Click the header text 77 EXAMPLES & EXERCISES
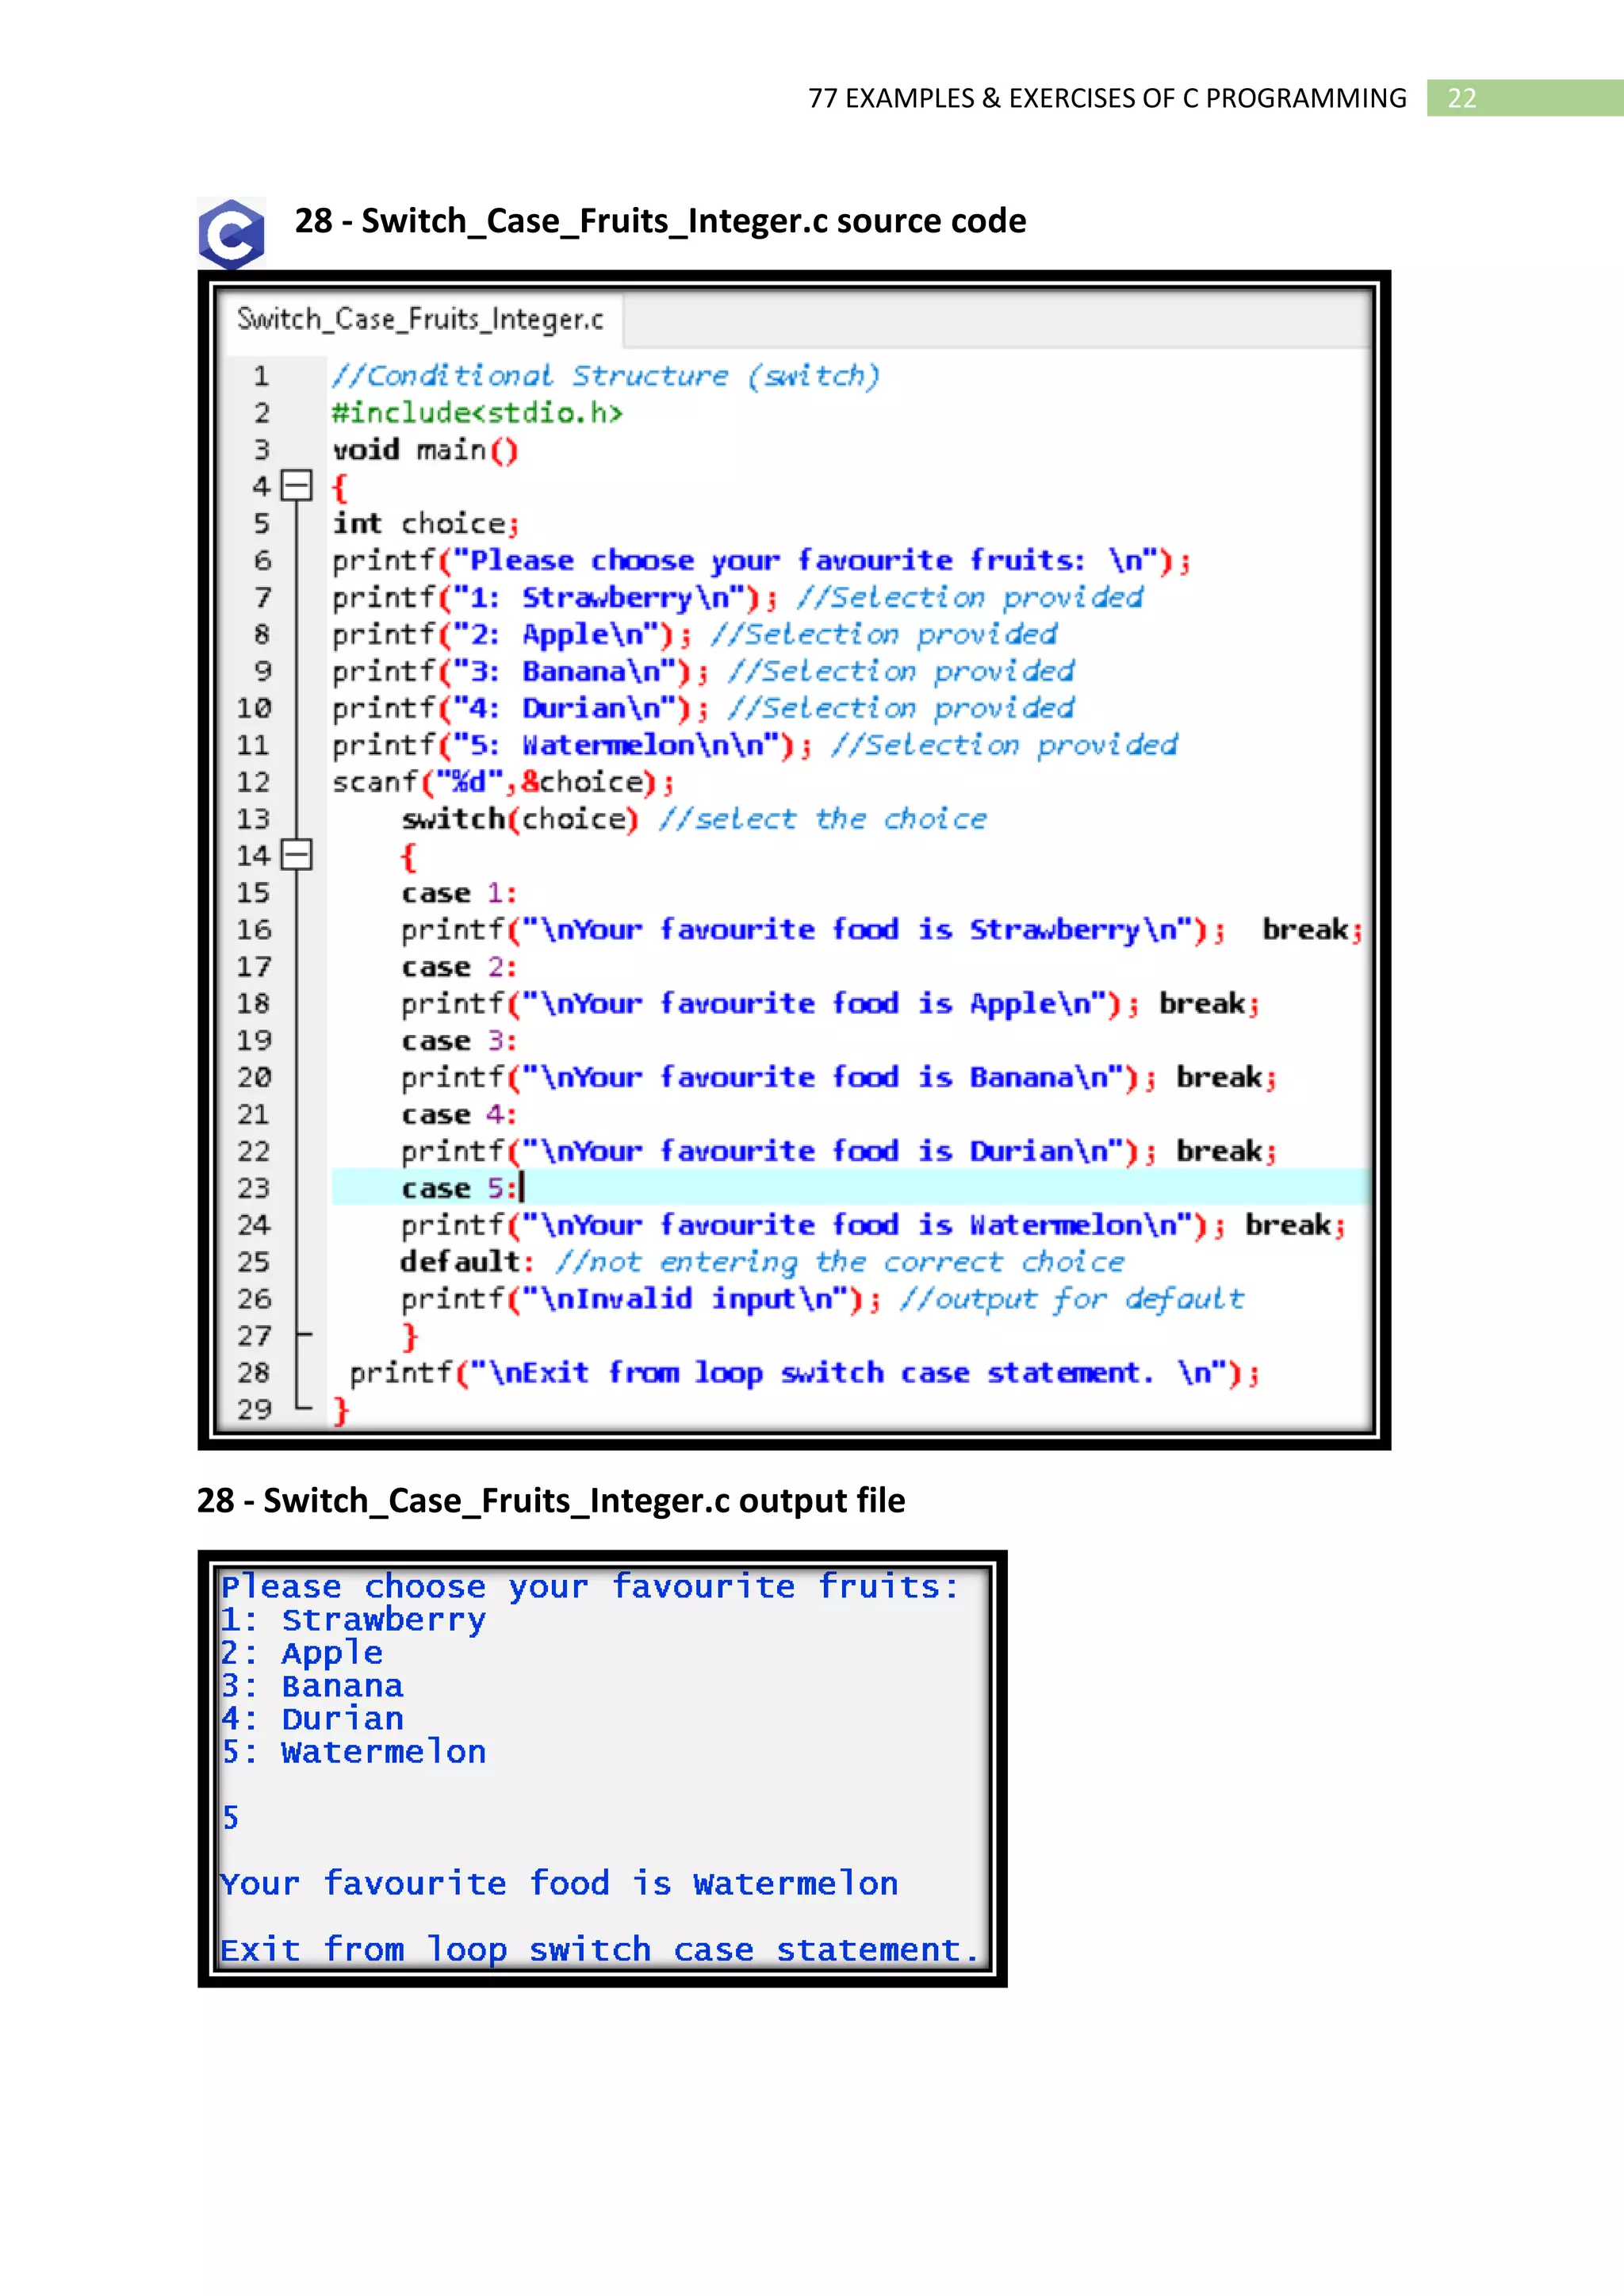 pos(1107,98)
